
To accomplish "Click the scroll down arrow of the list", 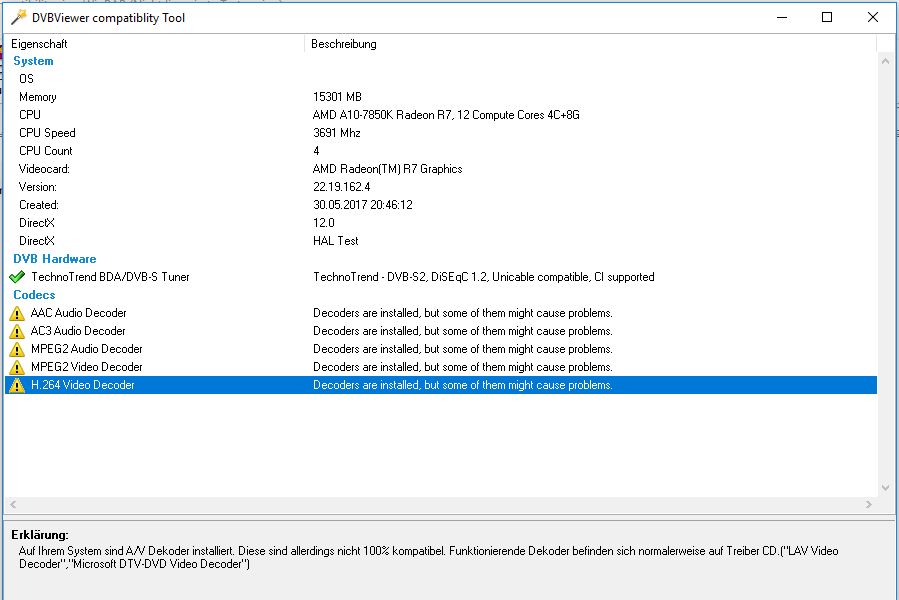I will tap(885, 488).
